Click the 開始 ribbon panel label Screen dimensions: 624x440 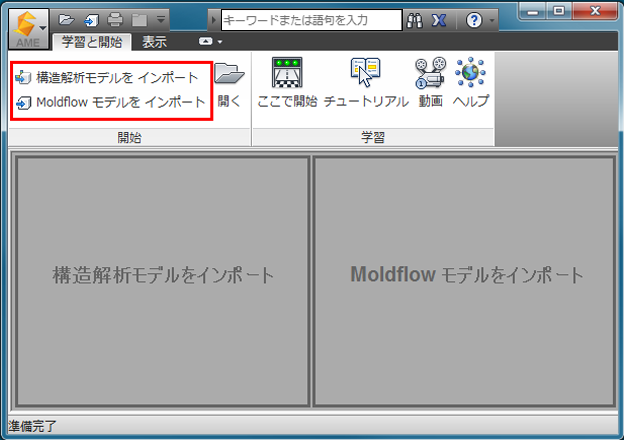coord(129,138)
